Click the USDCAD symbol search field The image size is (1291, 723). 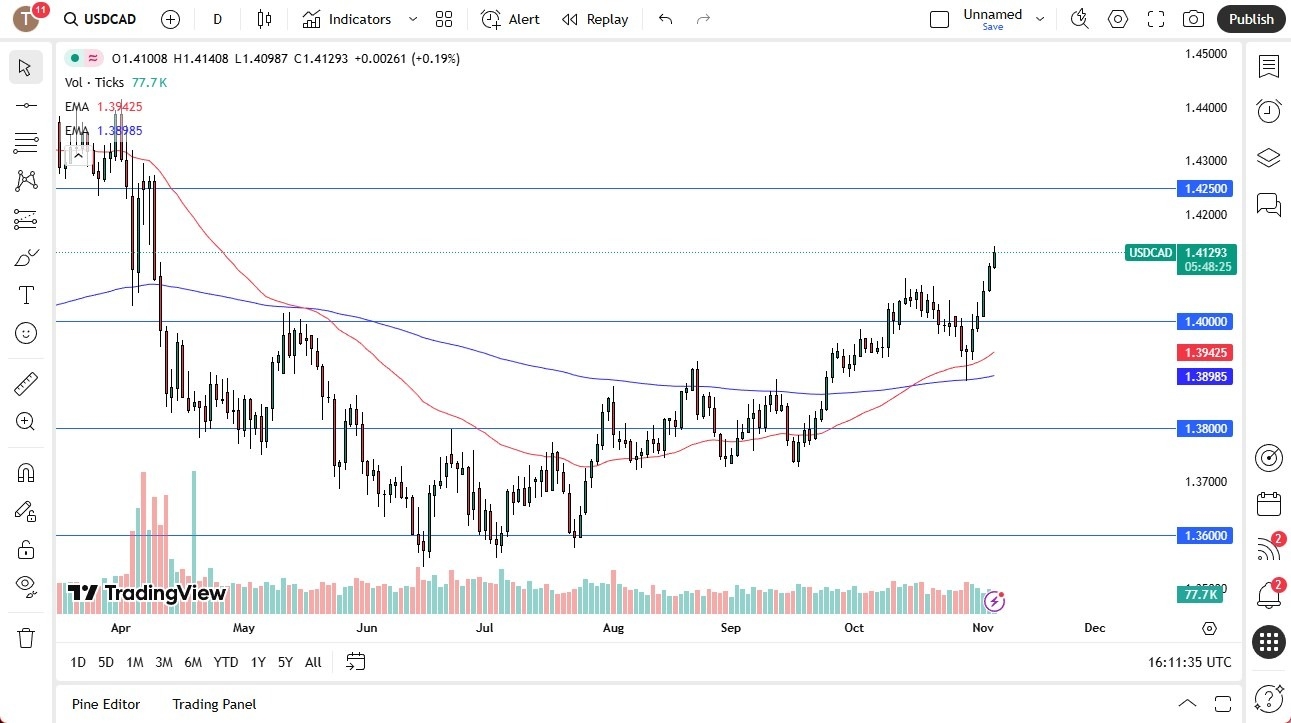[100, 18]
